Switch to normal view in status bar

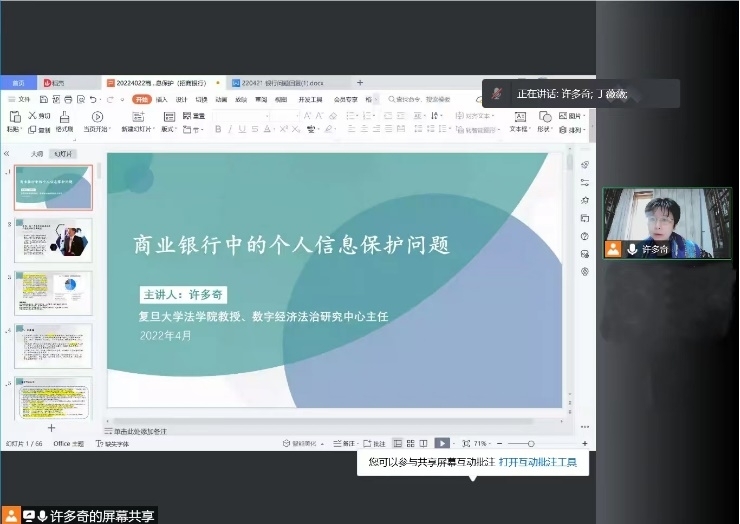coord(397,443)
